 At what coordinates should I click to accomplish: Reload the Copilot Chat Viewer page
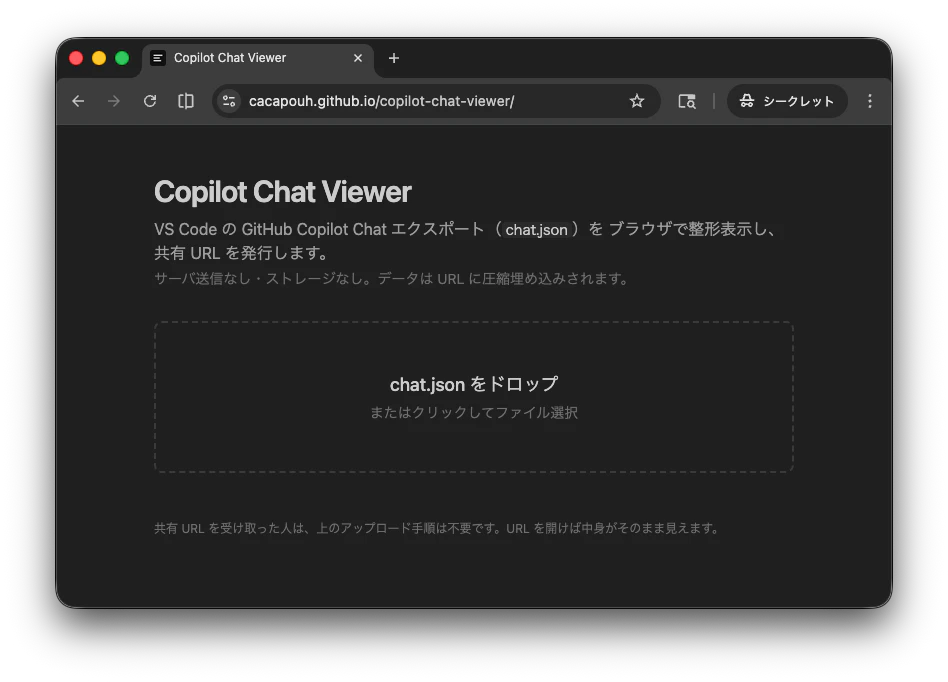[150, 101]
